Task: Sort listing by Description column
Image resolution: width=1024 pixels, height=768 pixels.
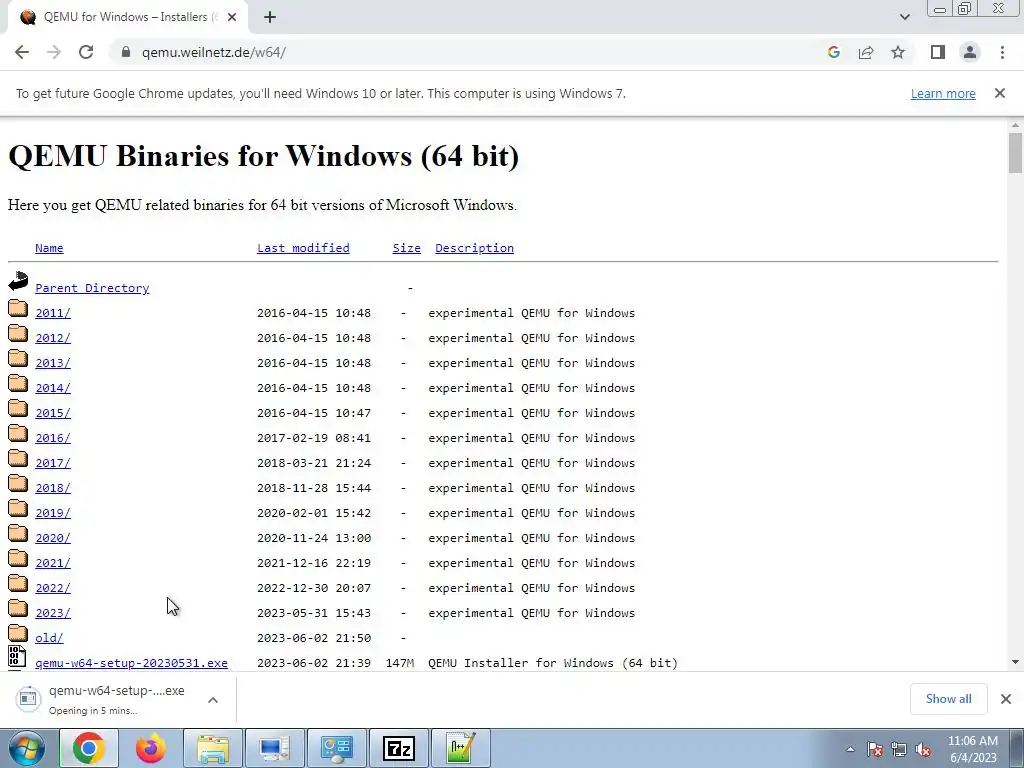Action: click(474, 248)
